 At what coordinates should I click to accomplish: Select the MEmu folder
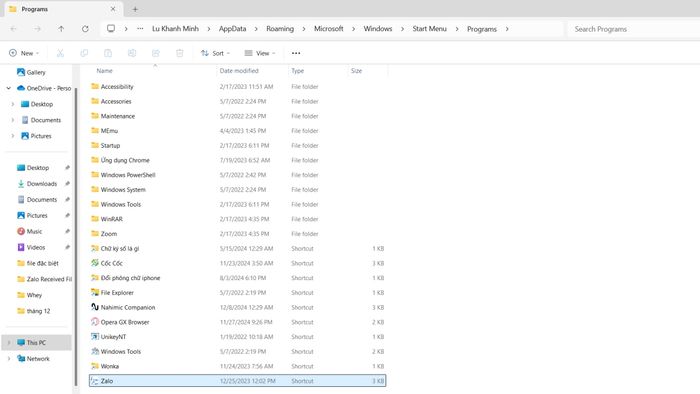pos(237,130)
